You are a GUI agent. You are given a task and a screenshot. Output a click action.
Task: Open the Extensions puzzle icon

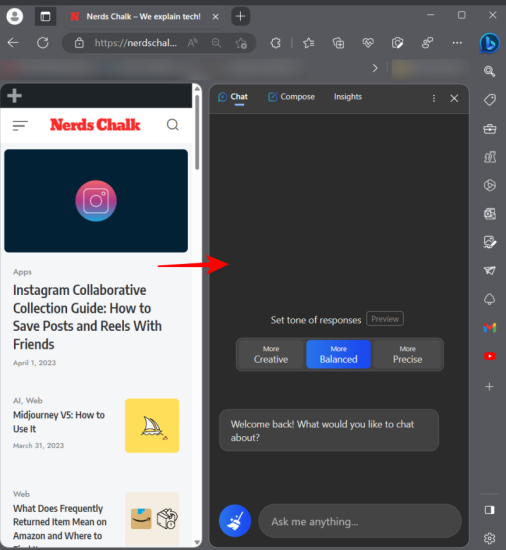point(276,43)
